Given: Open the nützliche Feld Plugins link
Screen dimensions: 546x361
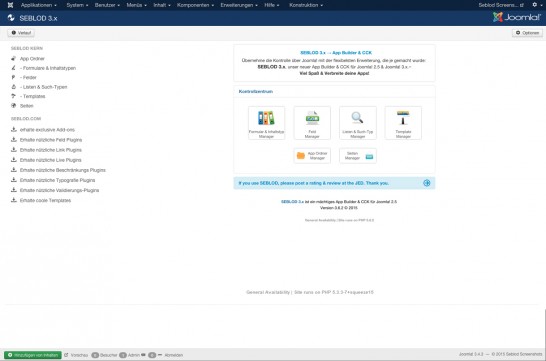Looking at the screenshot, I should click(x=51, y=140).
